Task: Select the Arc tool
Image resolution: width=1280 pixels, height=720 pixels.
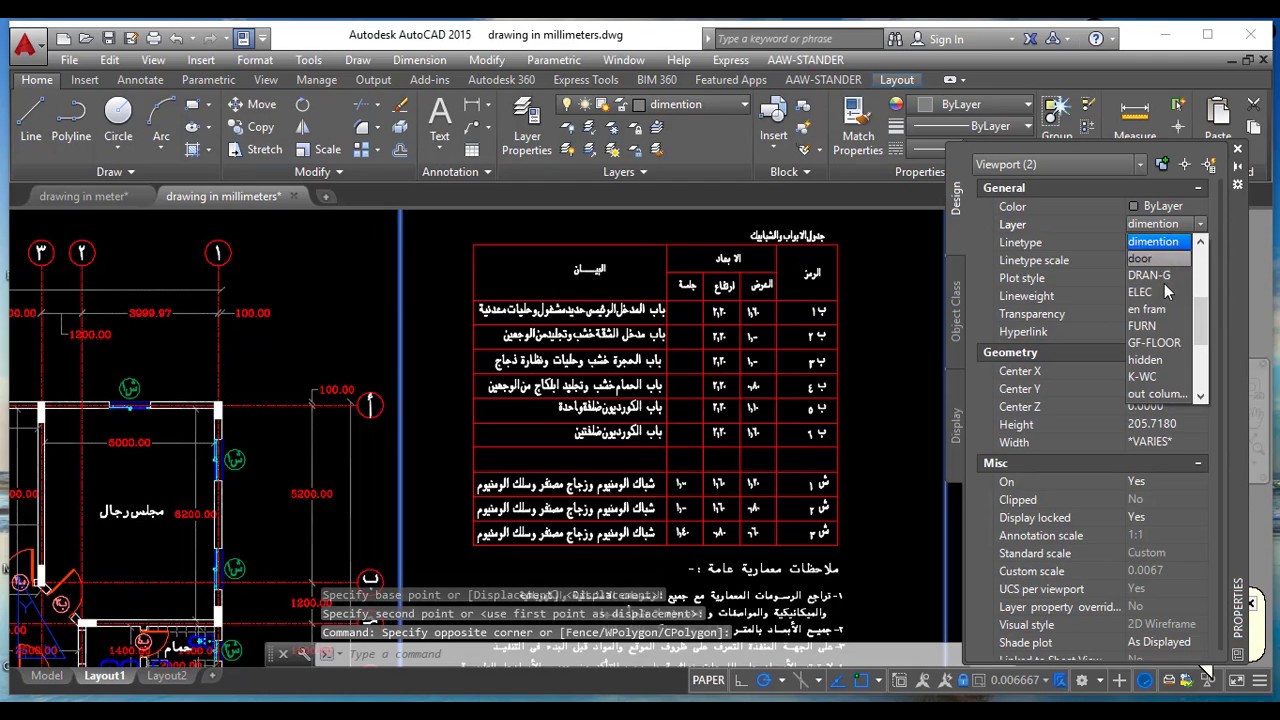Action: pos(161,120)
